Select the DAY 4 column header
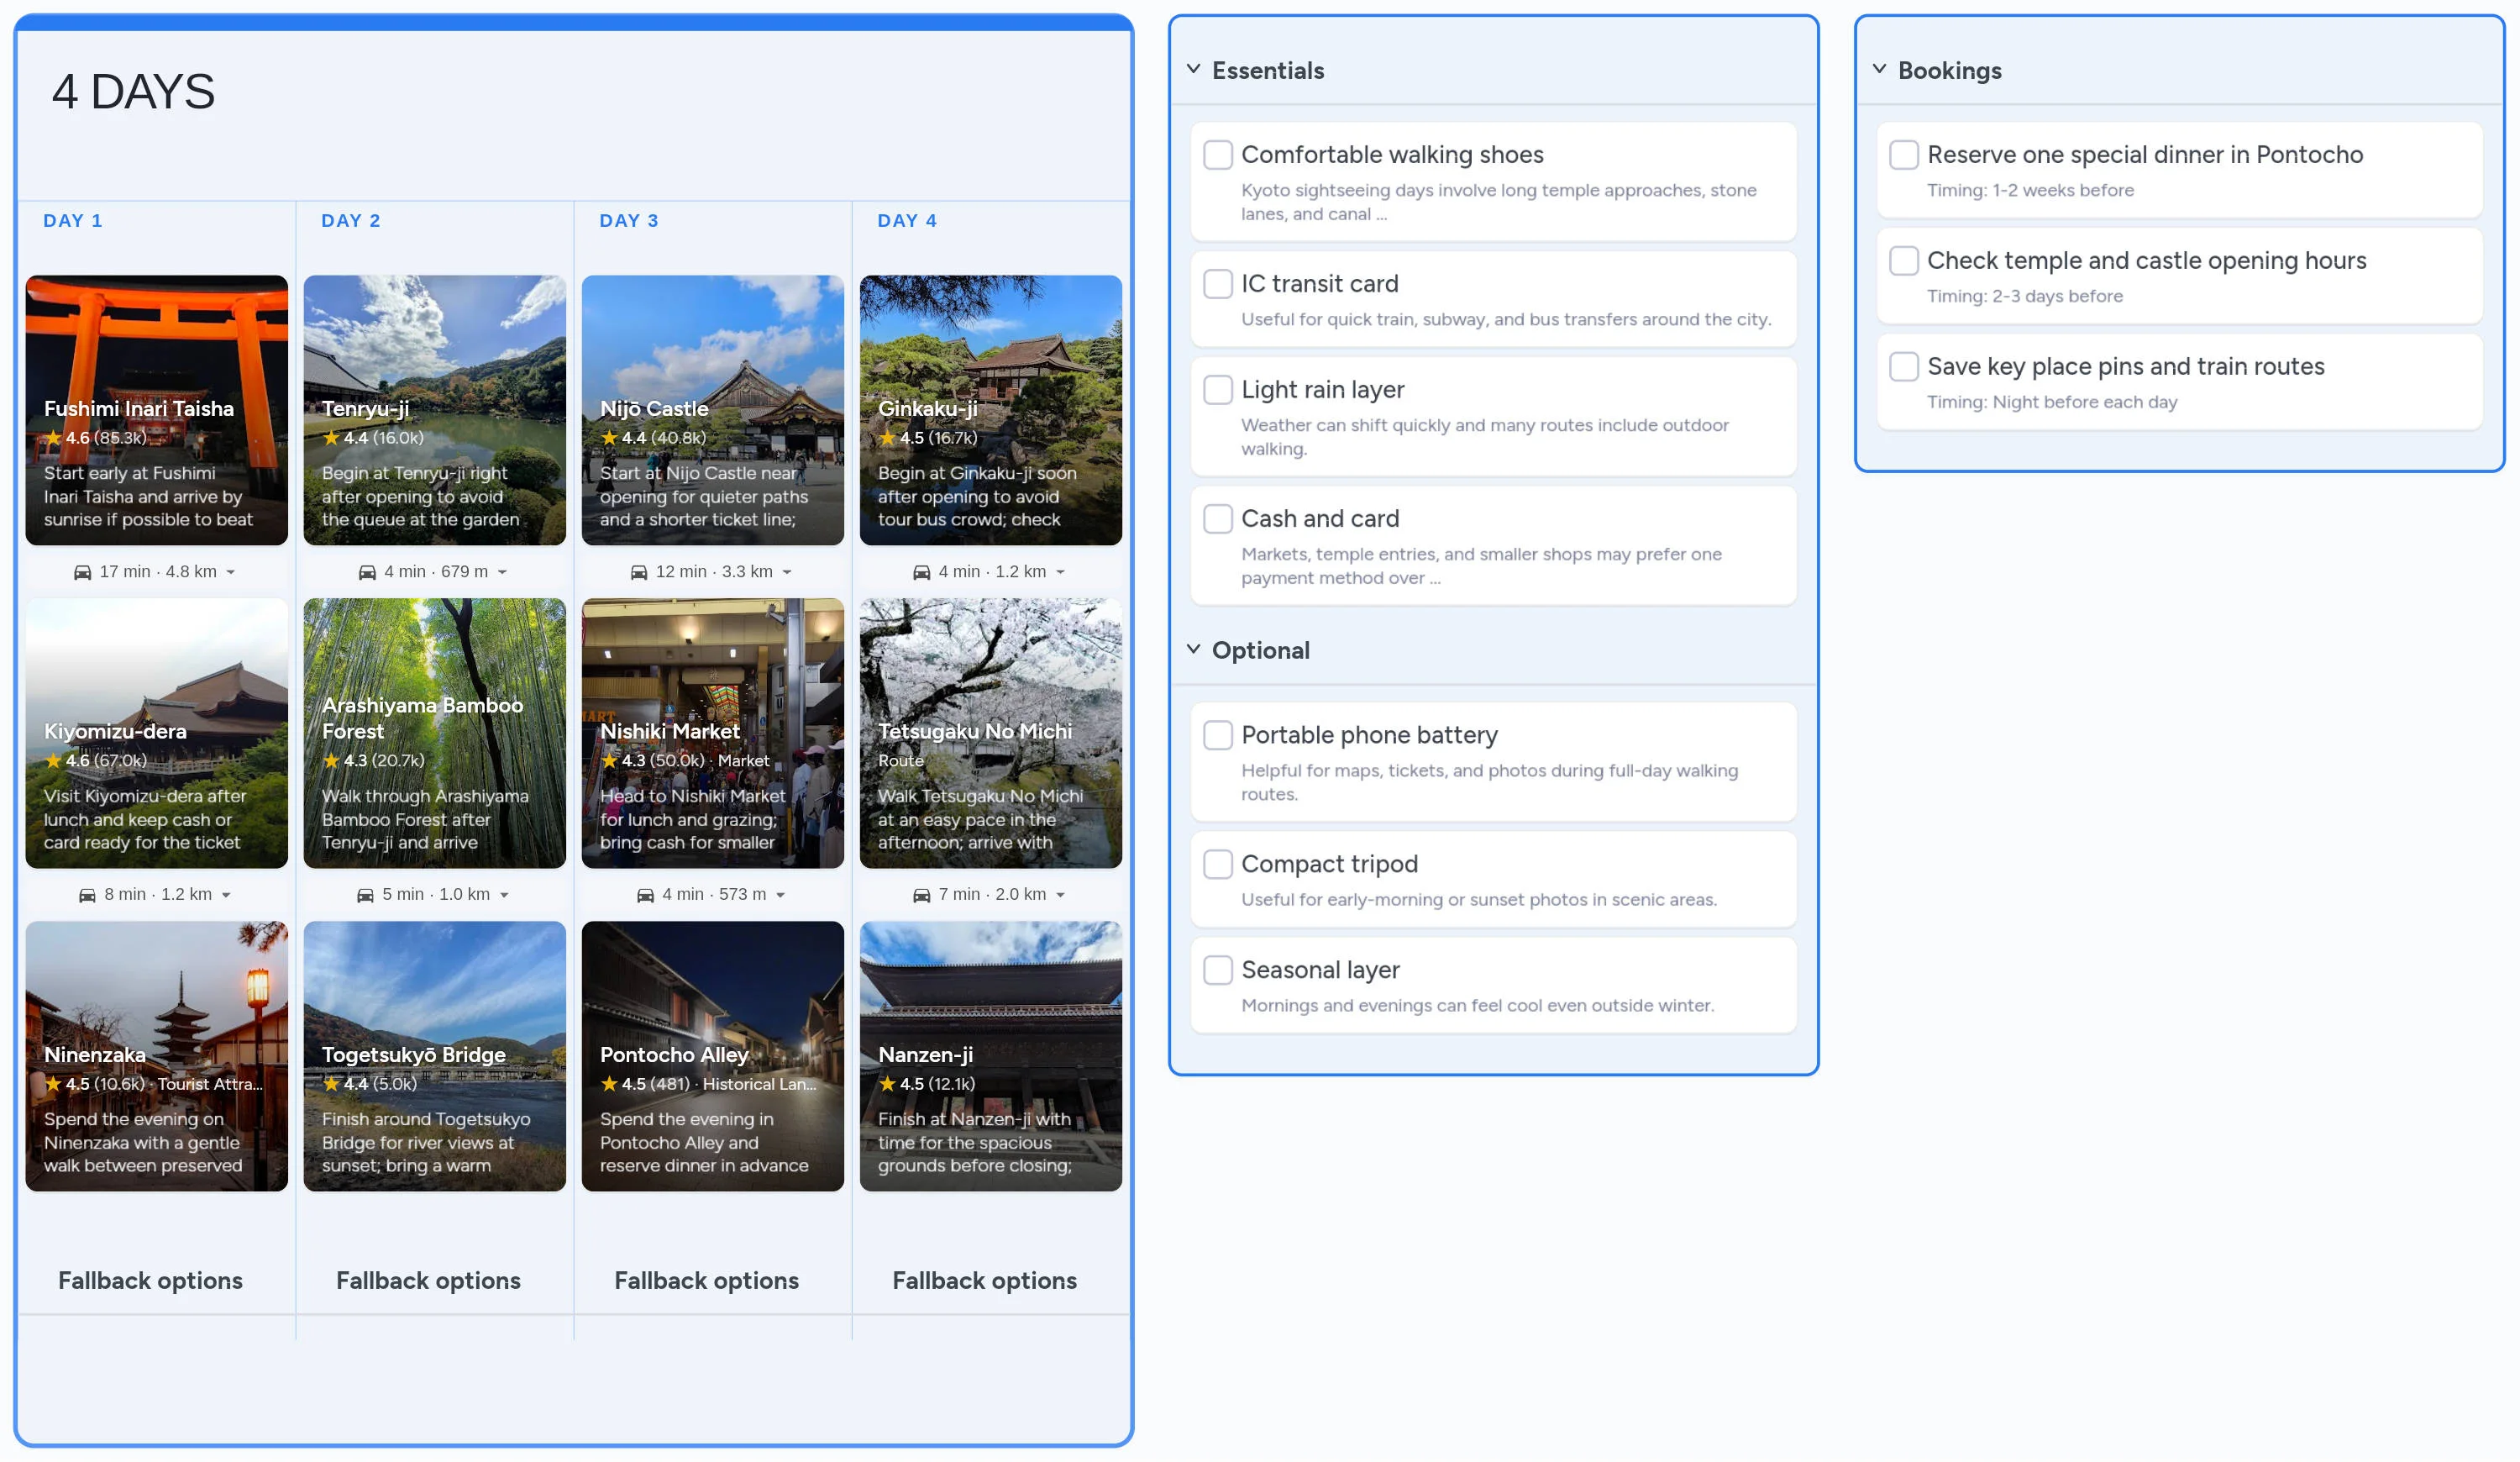The image size is (2520, 1462). (906, 220)
